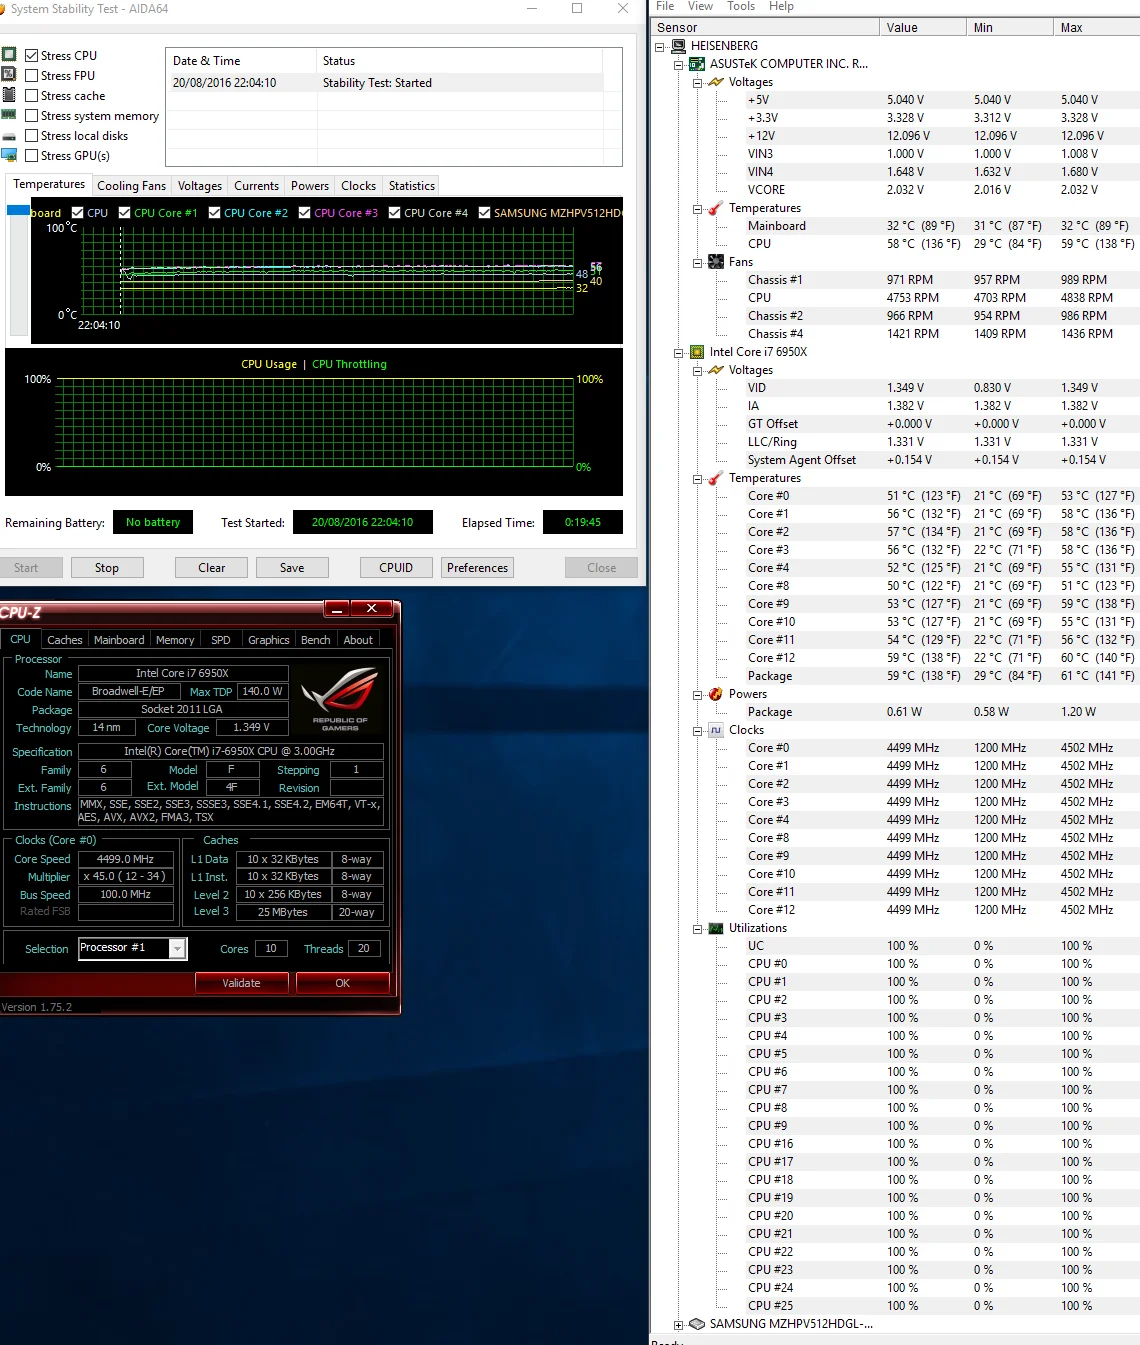Open the Memory tab in CPU-Z
1140x1345 pixels.
(175, 640)
